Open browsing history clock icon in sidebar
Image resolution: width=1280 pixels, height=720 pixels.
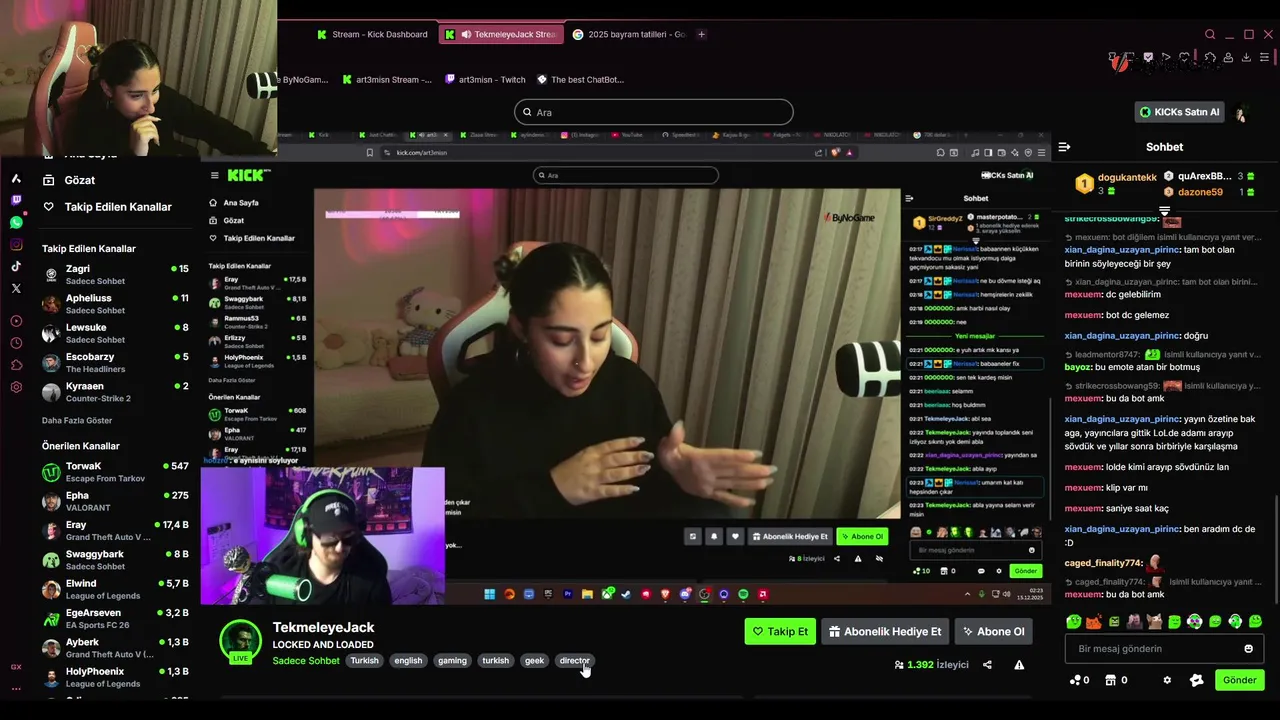16,343
